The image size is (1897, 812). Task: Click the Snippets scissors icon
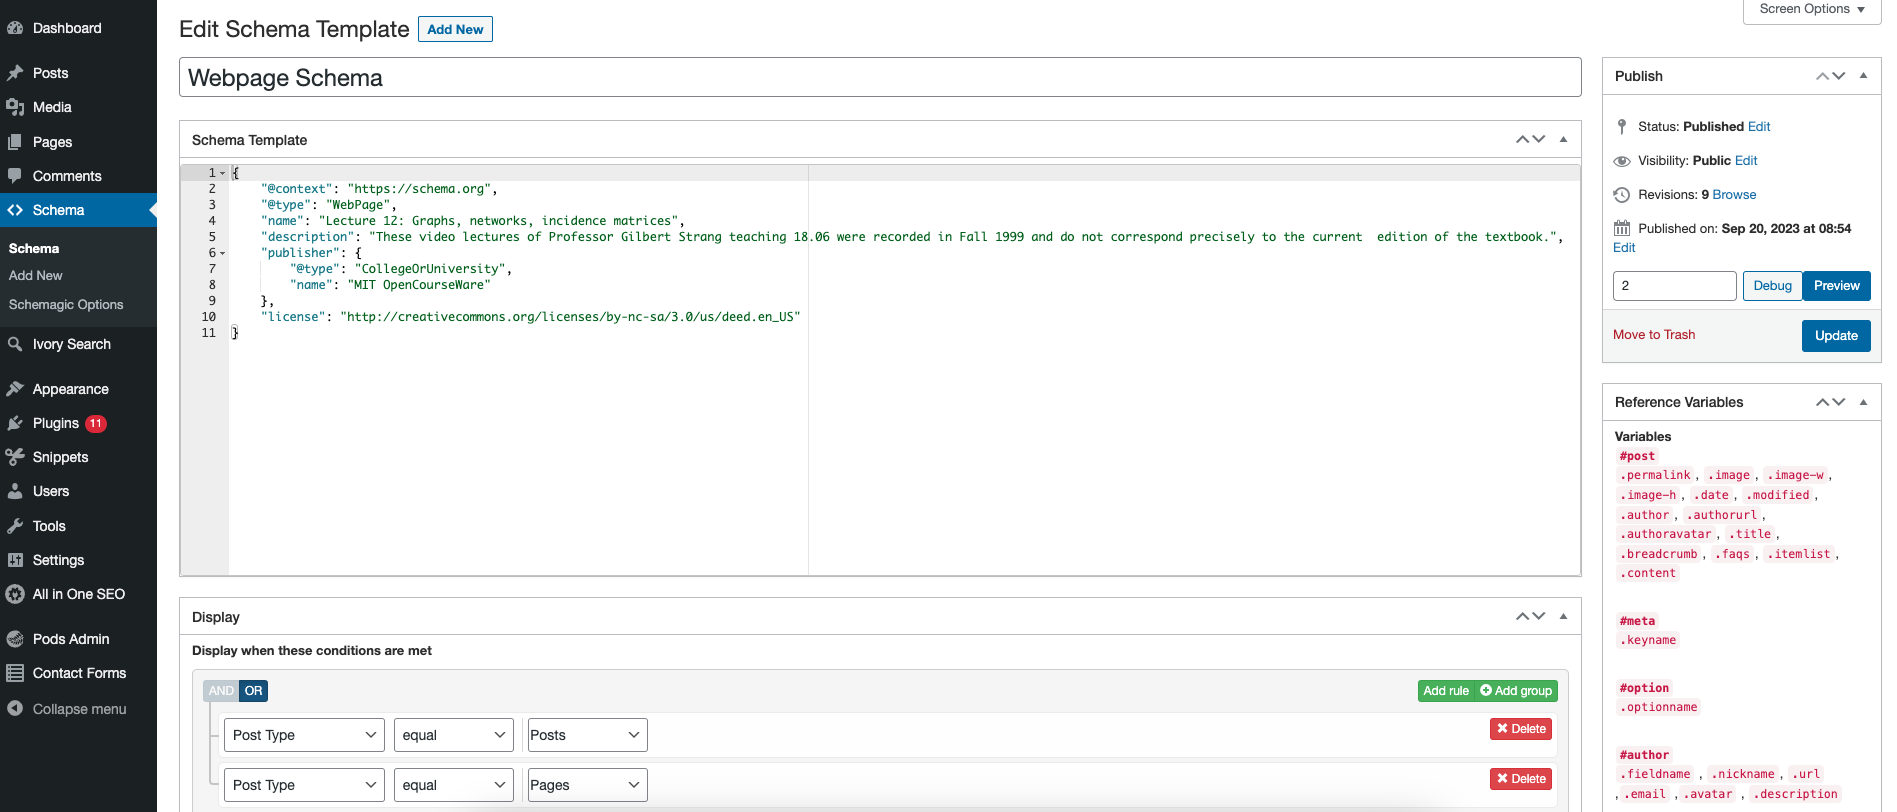[x=15, y=457]
